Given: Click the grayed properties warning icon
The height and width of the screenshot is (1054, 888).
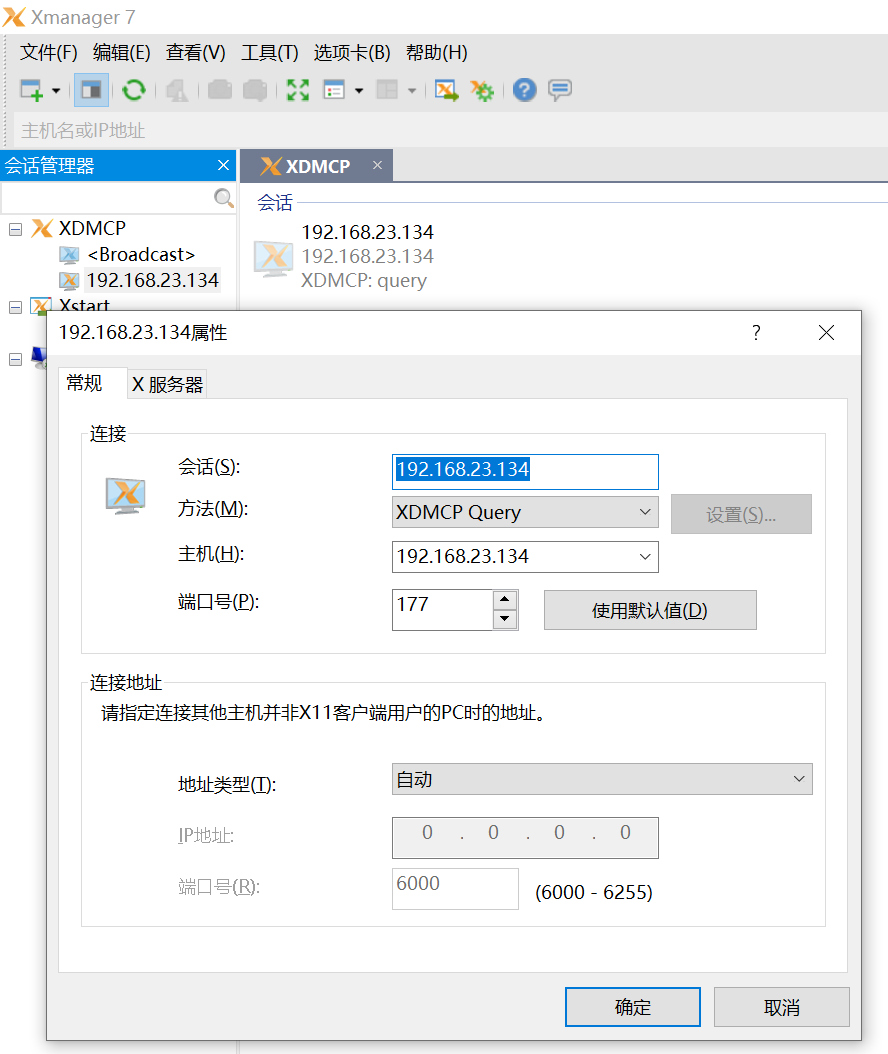Looking at the screenshot, I should coord(177,90).
